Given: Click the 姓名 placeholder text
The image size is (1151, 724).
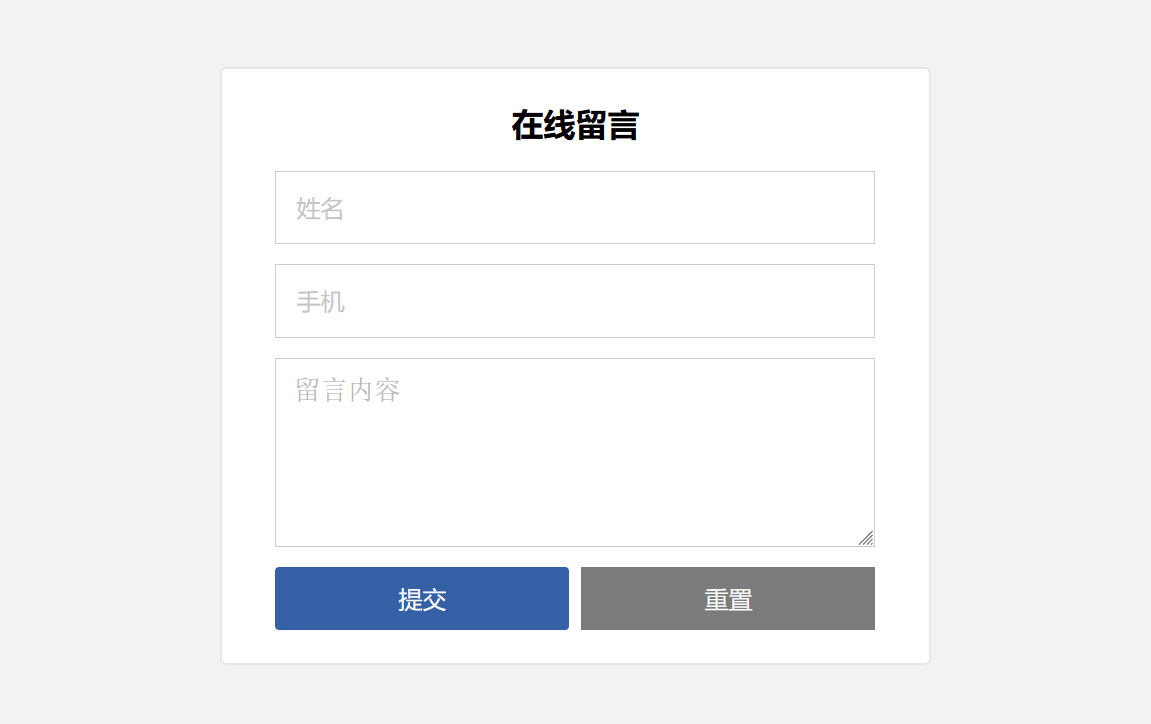Looking at the screenshot, I should 320,209.
